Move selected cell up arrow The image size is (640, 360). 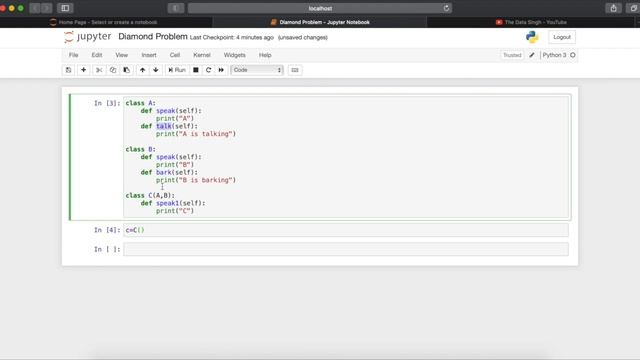(x=142, y=70)
